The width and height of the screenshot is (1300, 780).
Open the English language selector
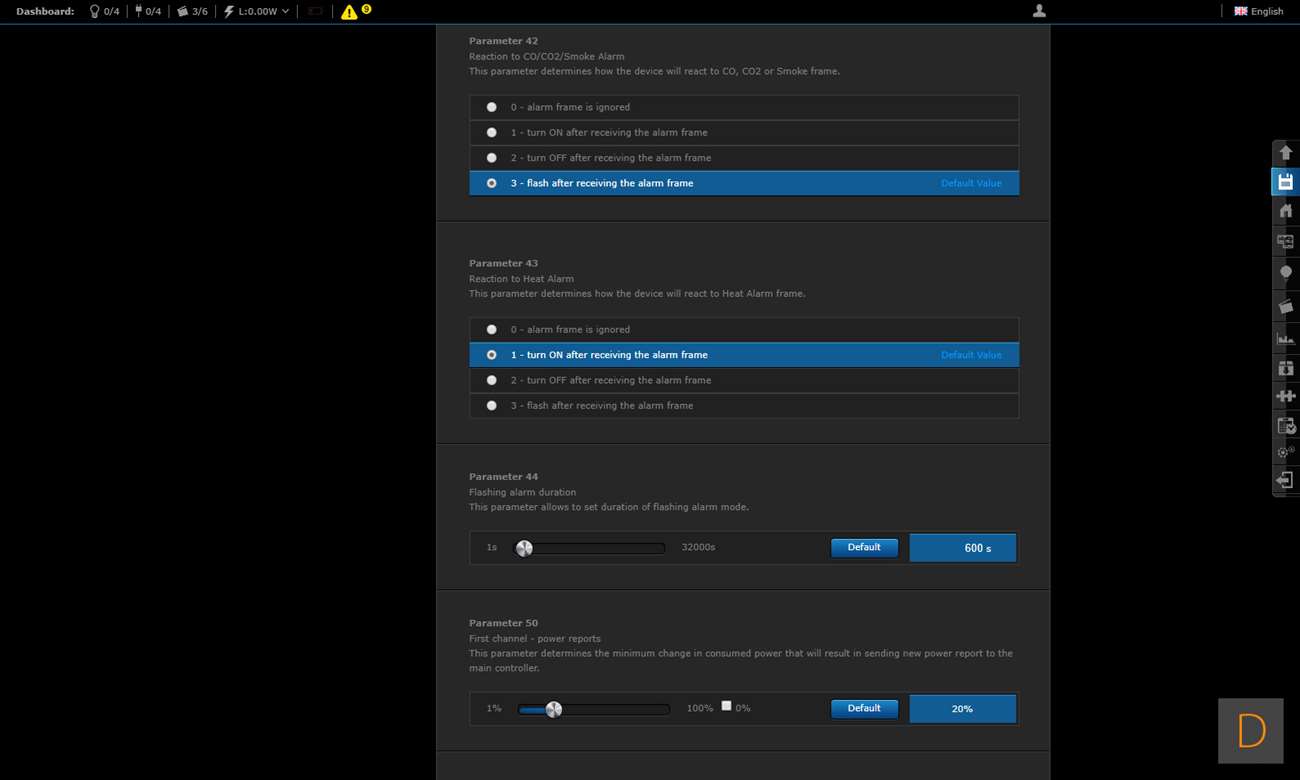(1259, 11)
